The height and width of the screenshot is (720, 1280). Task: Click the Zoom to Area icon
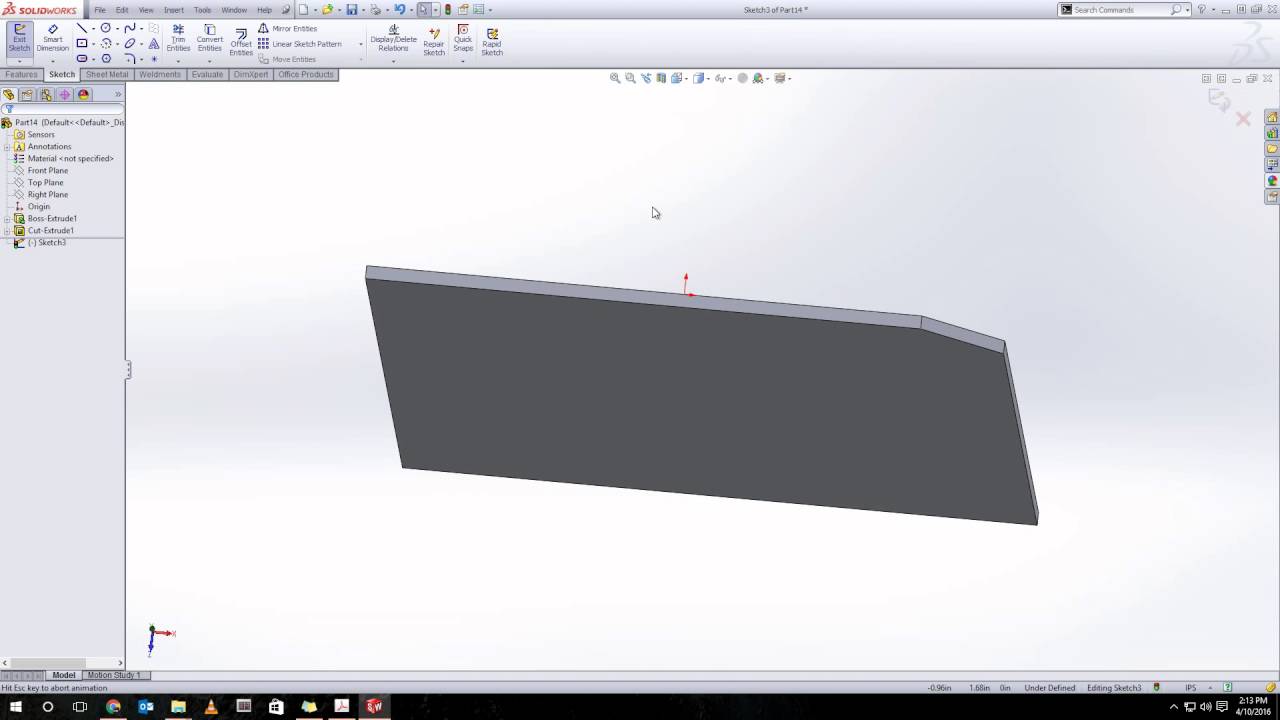(630, 78)
